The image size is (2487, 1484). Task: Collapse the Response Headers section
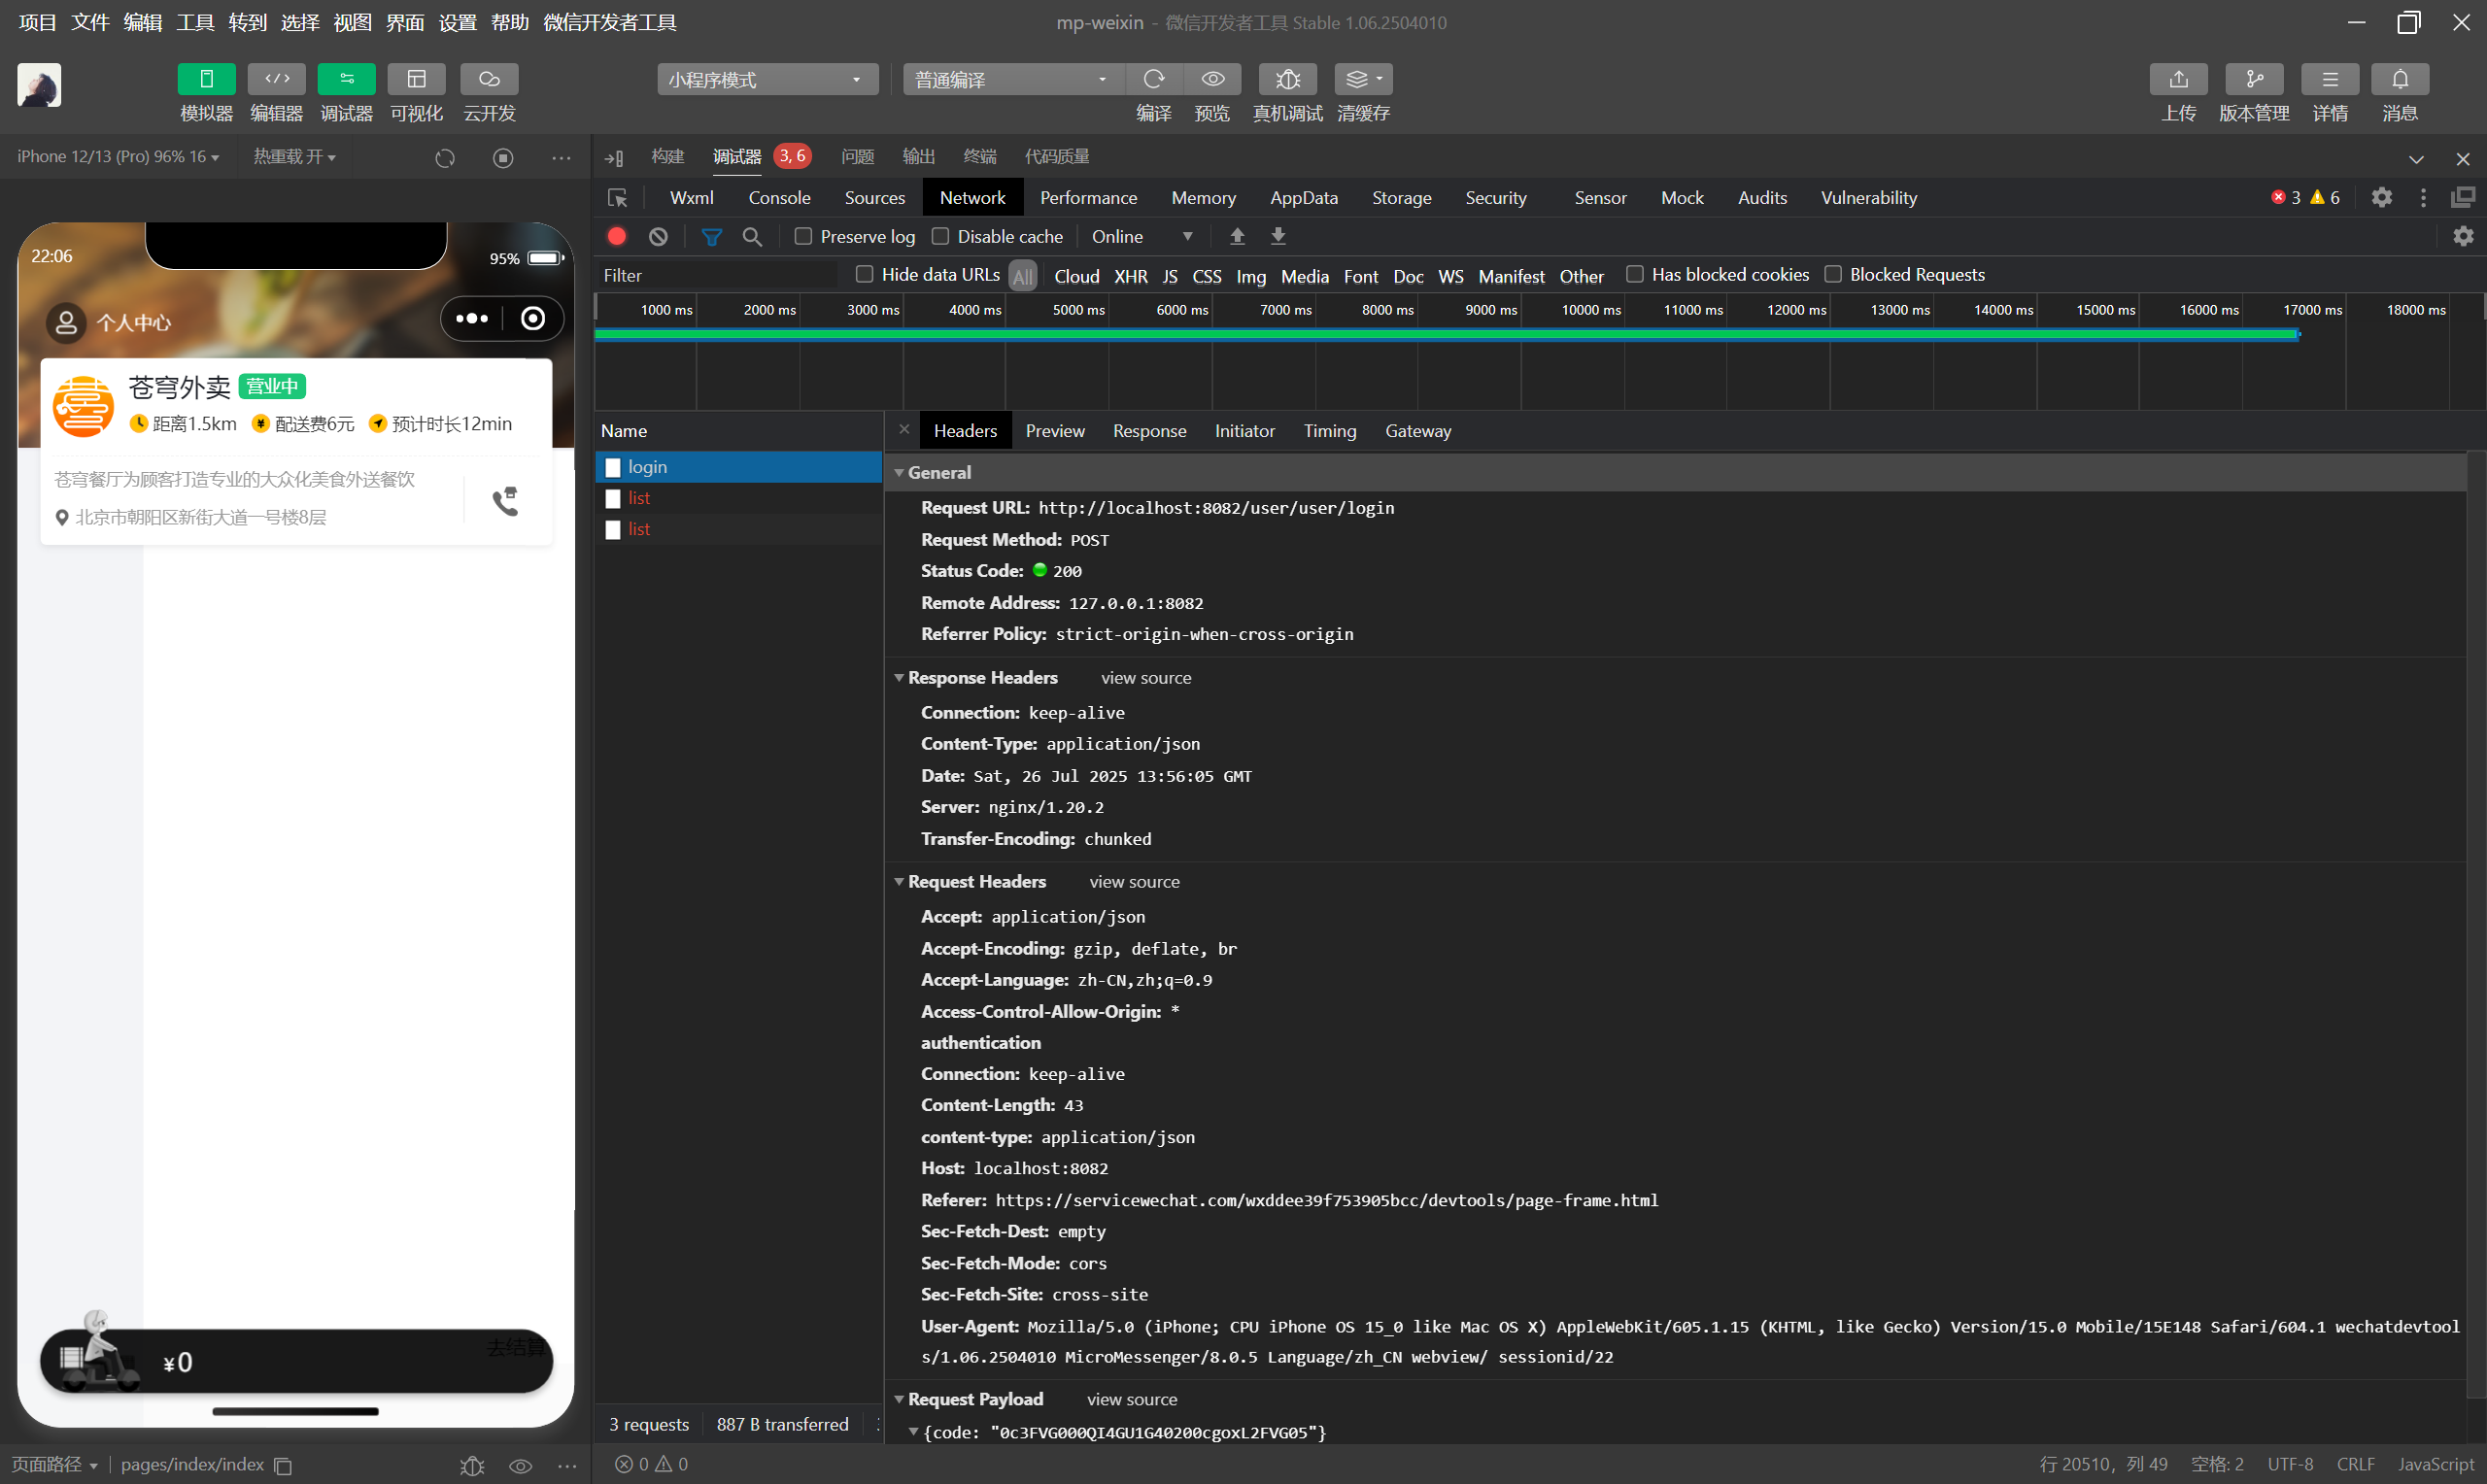[899, 677]
